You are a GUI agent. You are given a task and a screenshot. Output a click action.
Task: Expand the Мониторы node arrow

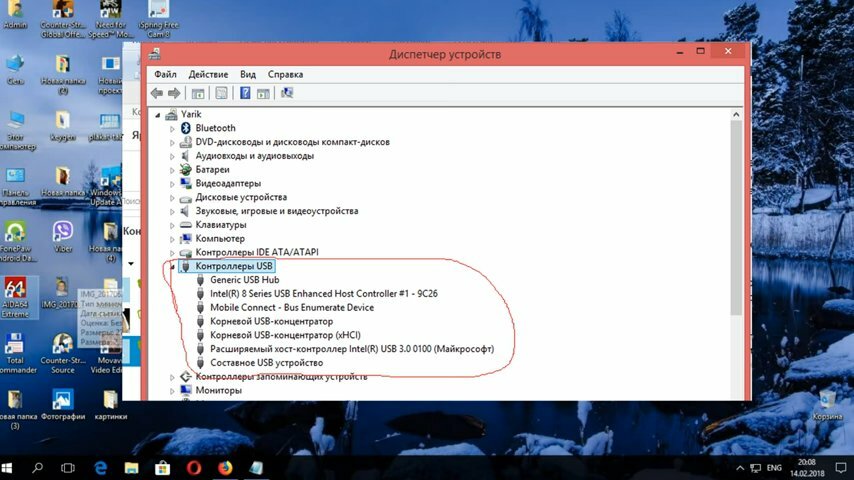[x=172, y=391]
